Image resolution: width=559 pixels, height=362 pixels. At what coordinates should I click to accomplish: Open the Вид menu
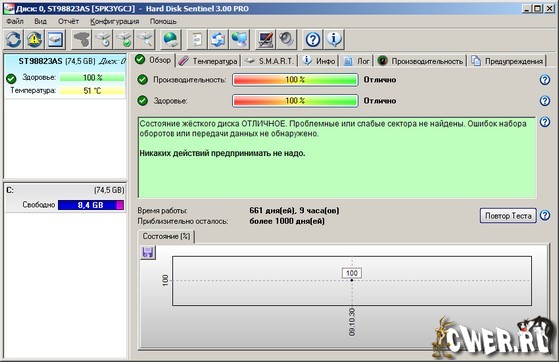click(x=40, y=21)
